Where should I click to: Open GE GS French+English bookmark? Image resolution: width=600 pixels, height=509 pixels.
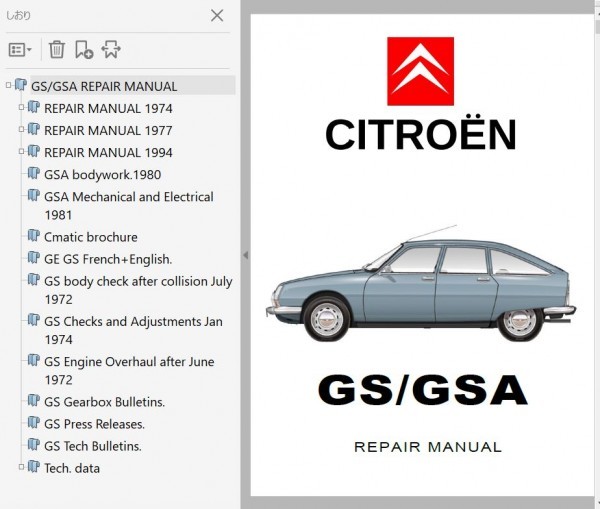[x=108, y=259]
